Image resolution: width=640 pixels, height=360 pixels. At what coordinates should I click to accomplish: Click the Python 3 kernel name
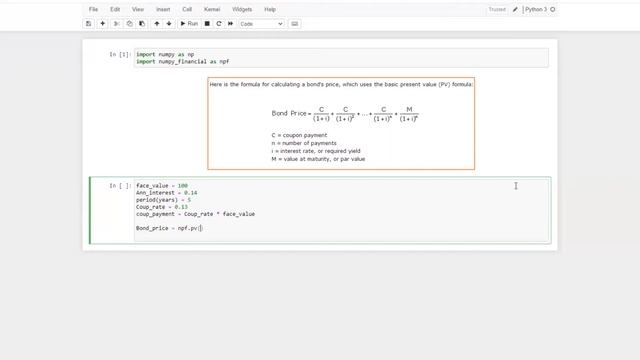pos(536,9)
